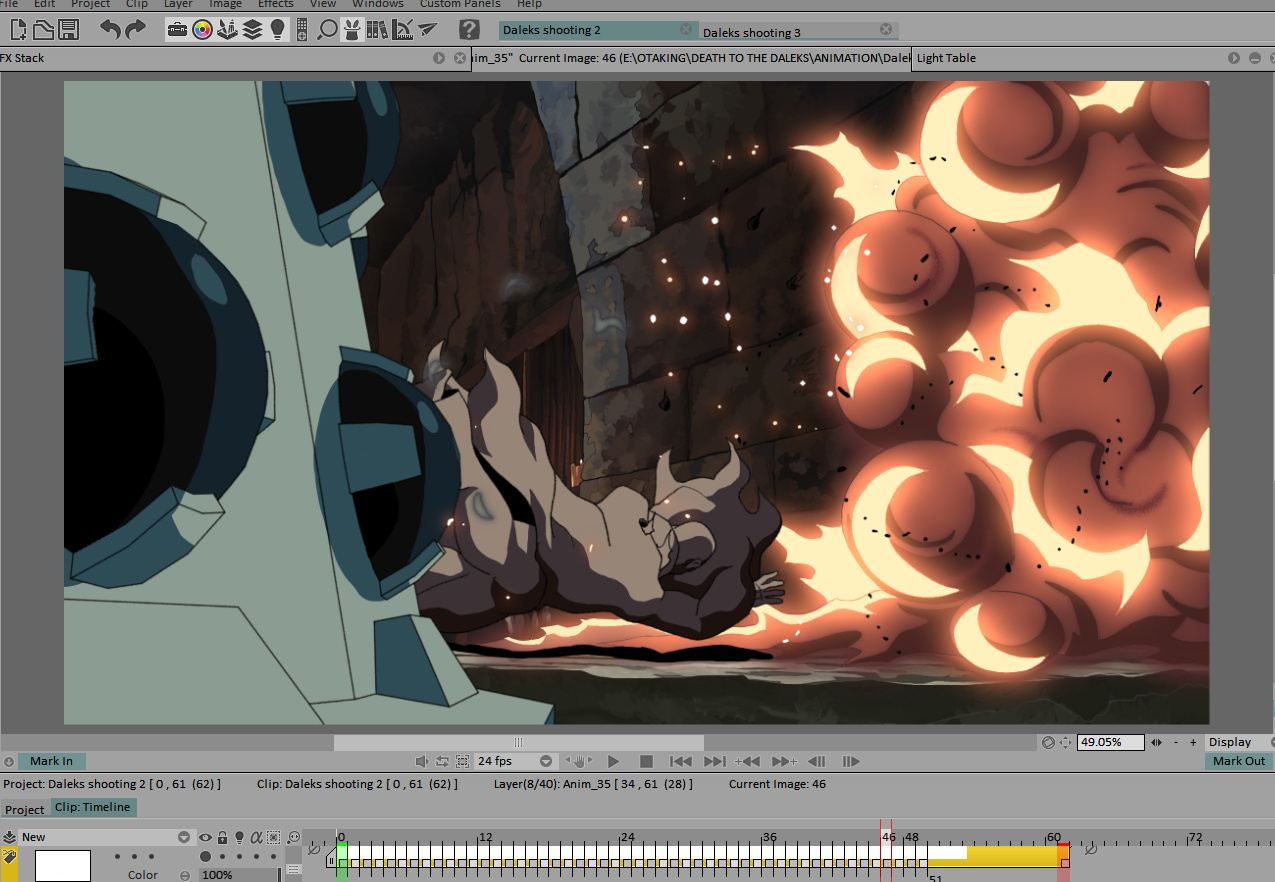Screen dimensions: 1275x882
Task: Open the library books icon
Action: click(377, 30)
